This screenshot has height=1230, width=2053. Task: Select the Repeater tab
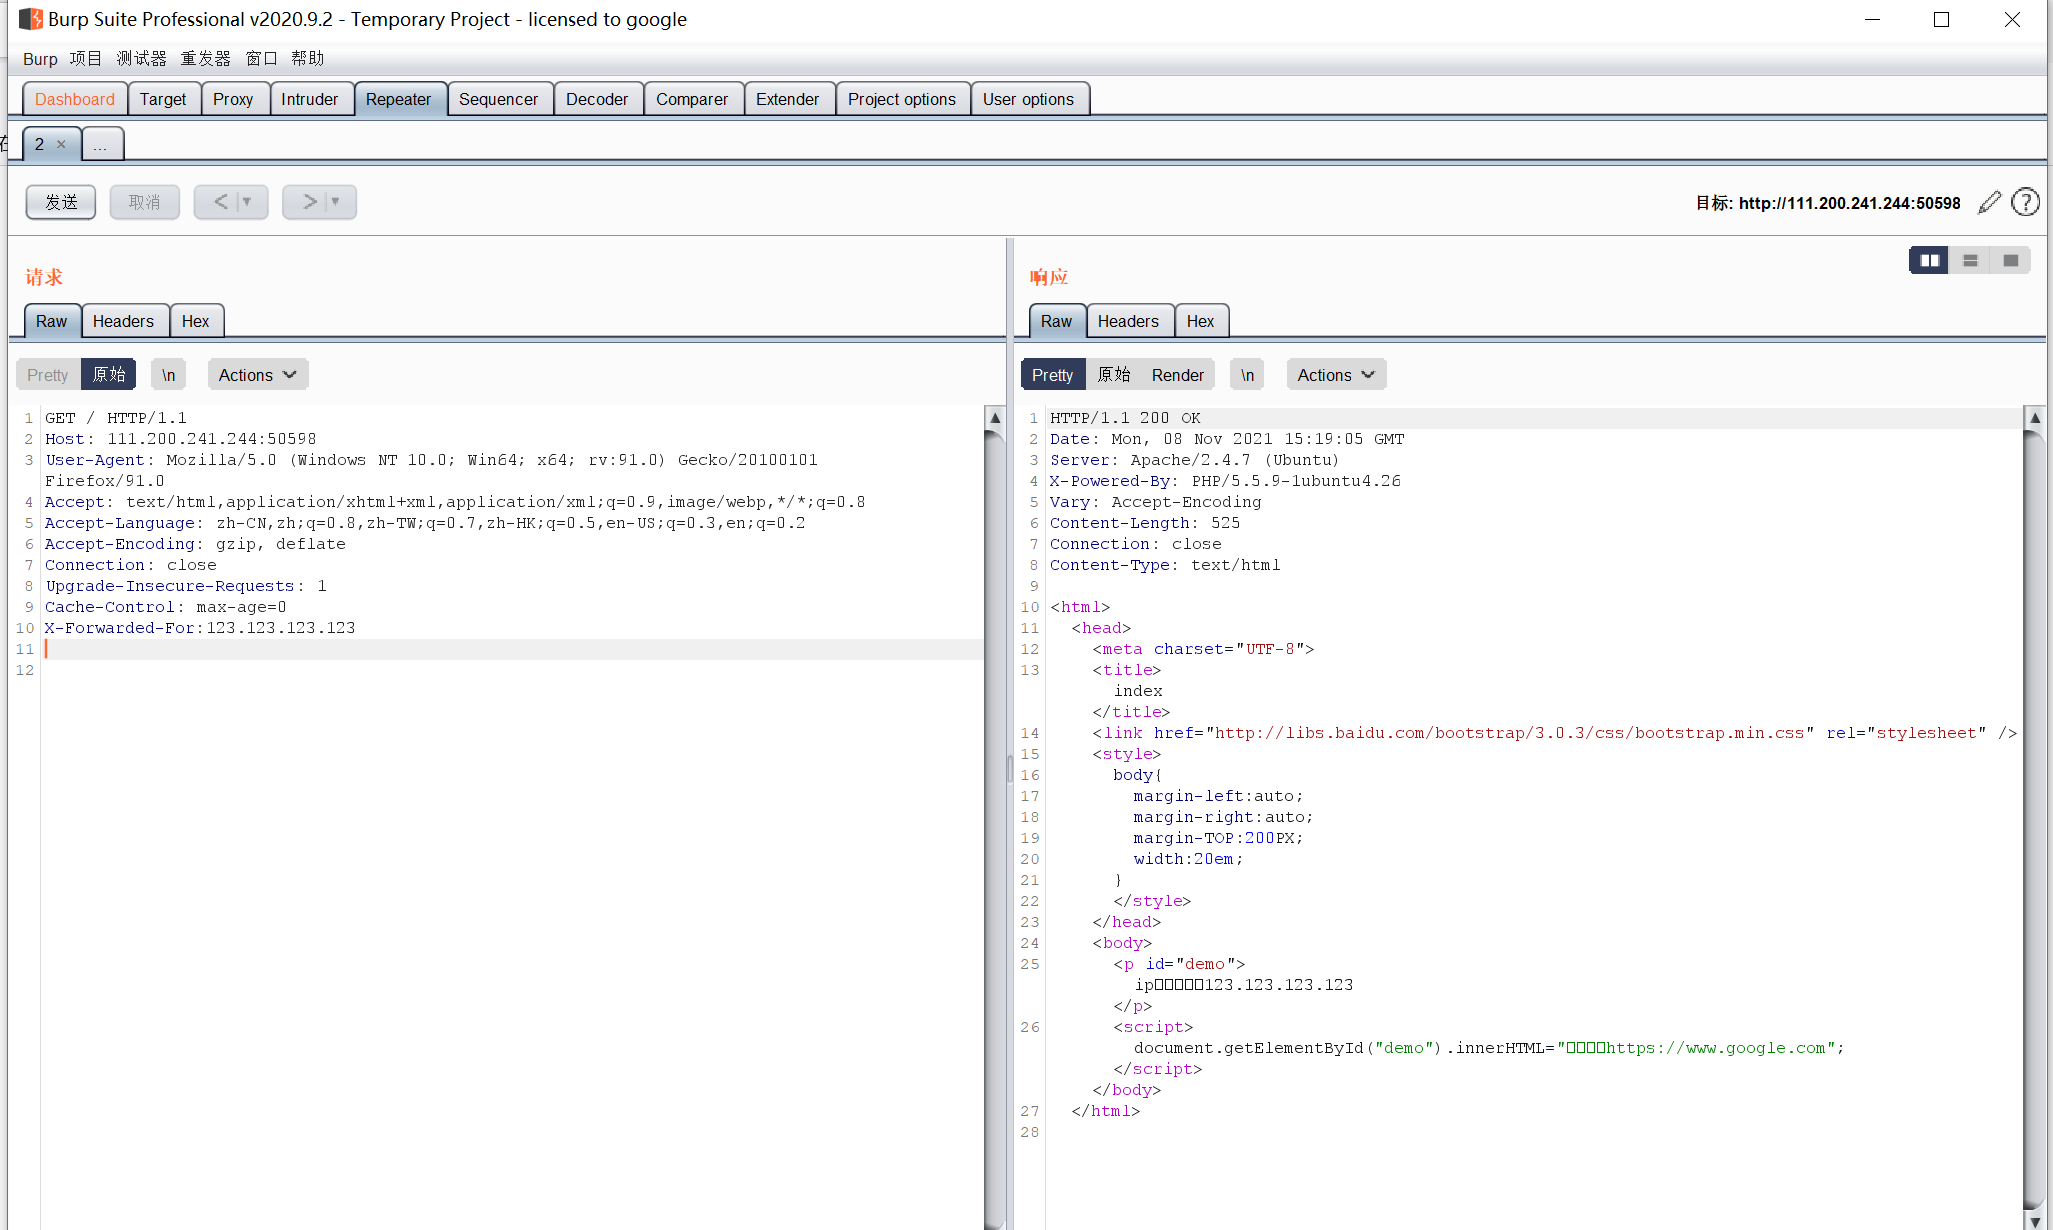pos(399,99)
